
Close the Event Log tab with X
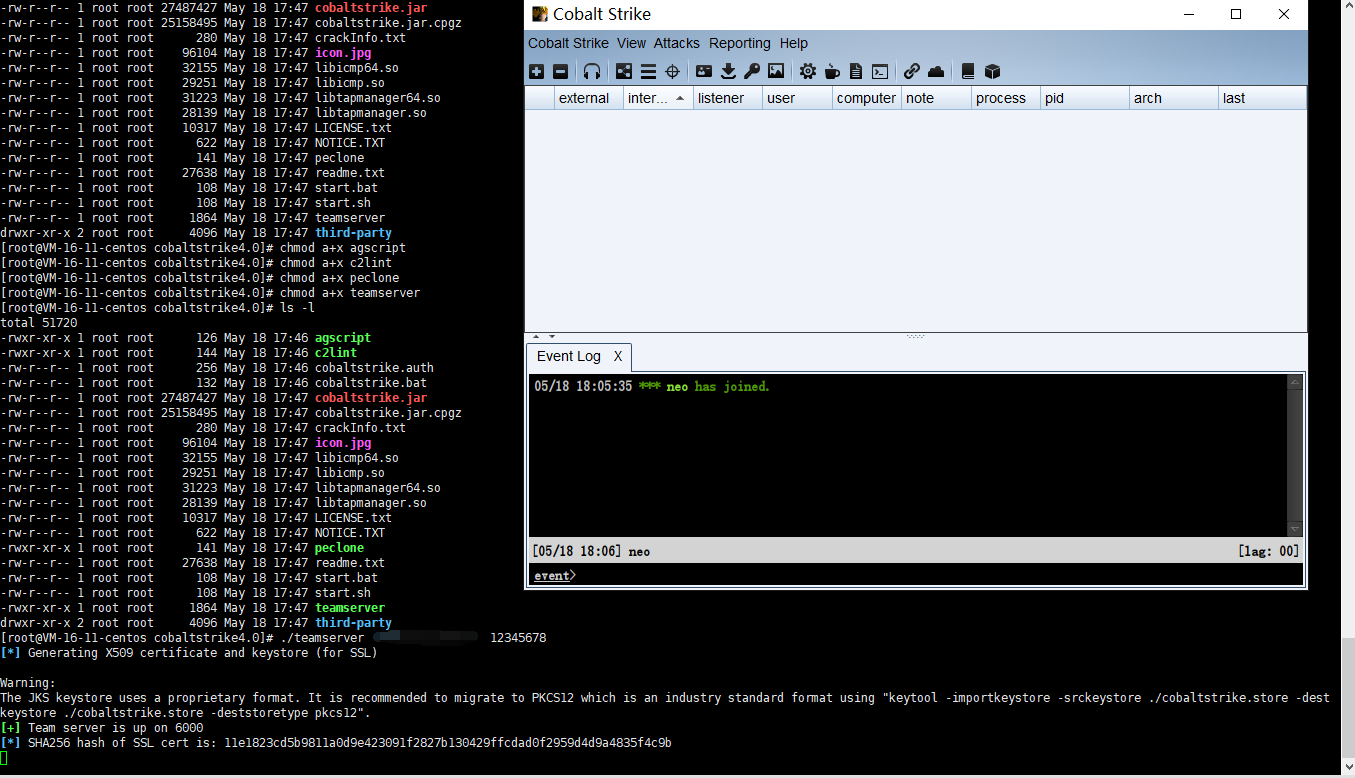[x=618, y=356]
